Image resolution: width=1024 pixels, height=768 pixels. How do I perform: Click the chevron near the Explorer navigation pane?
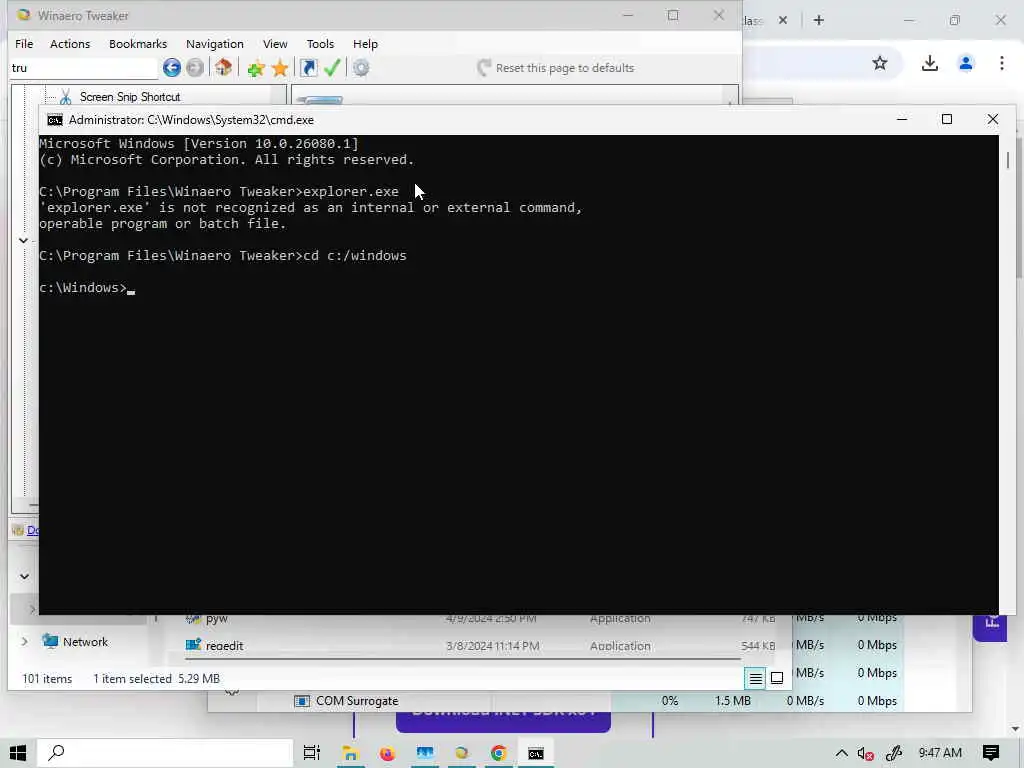point(24,576)
